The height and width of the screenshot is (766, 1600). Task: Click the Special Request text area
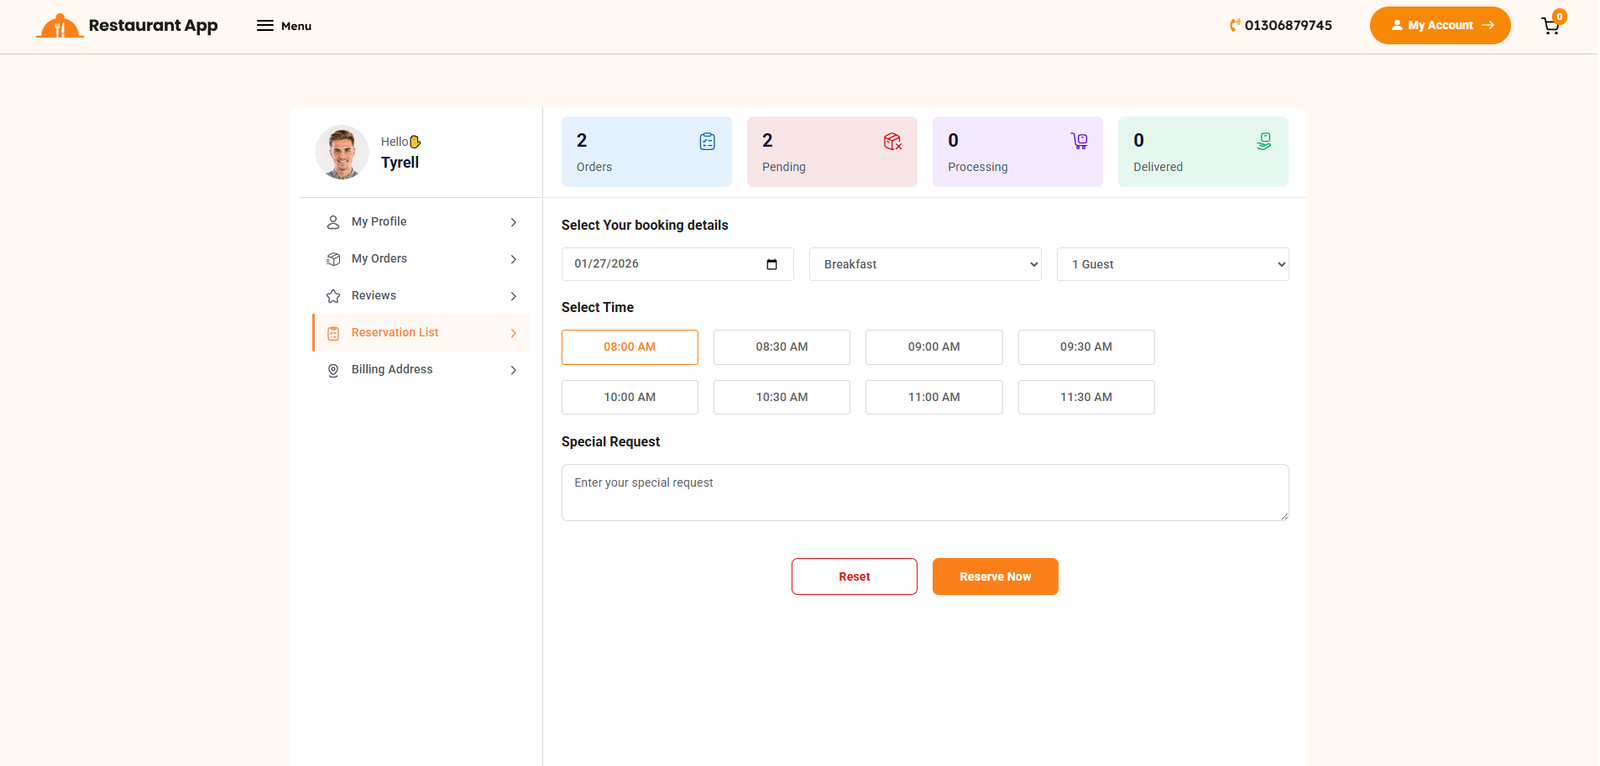coord(924,492)
